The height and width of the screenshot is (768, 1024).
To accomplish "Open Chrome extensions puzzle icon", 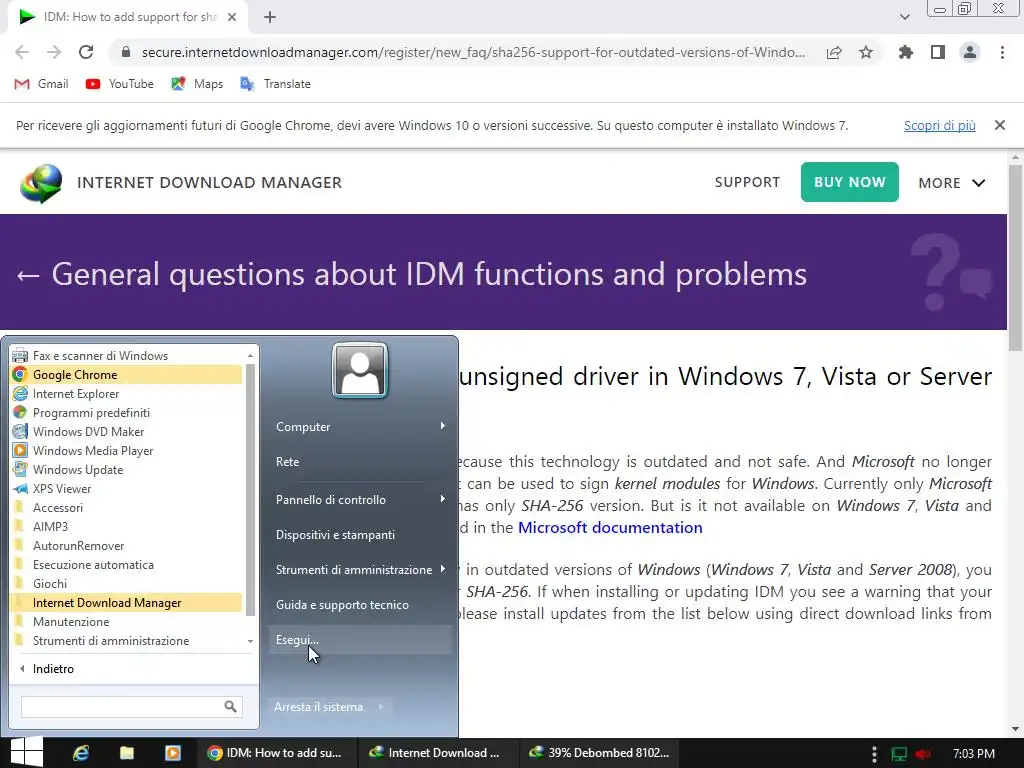I will coord(906,52).
